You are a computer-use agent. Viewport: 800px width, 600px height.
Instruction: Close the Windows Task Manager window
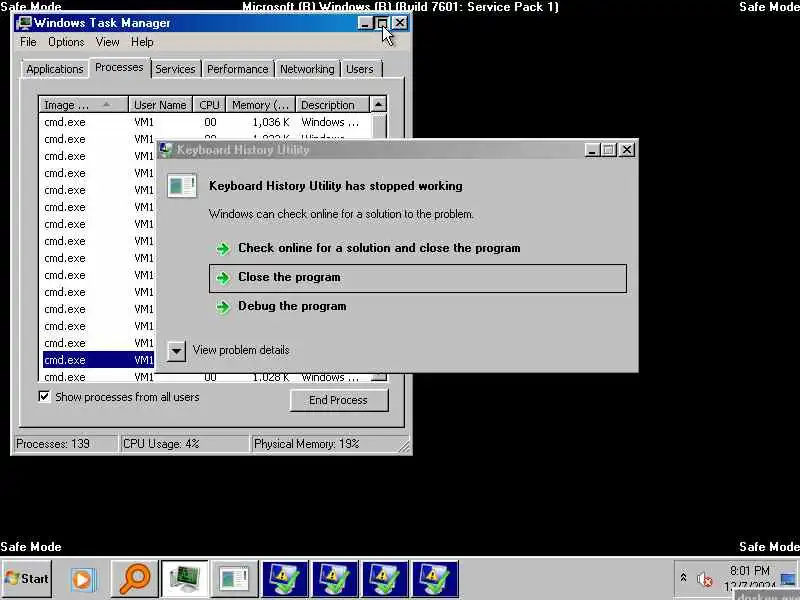coord(400,23)
